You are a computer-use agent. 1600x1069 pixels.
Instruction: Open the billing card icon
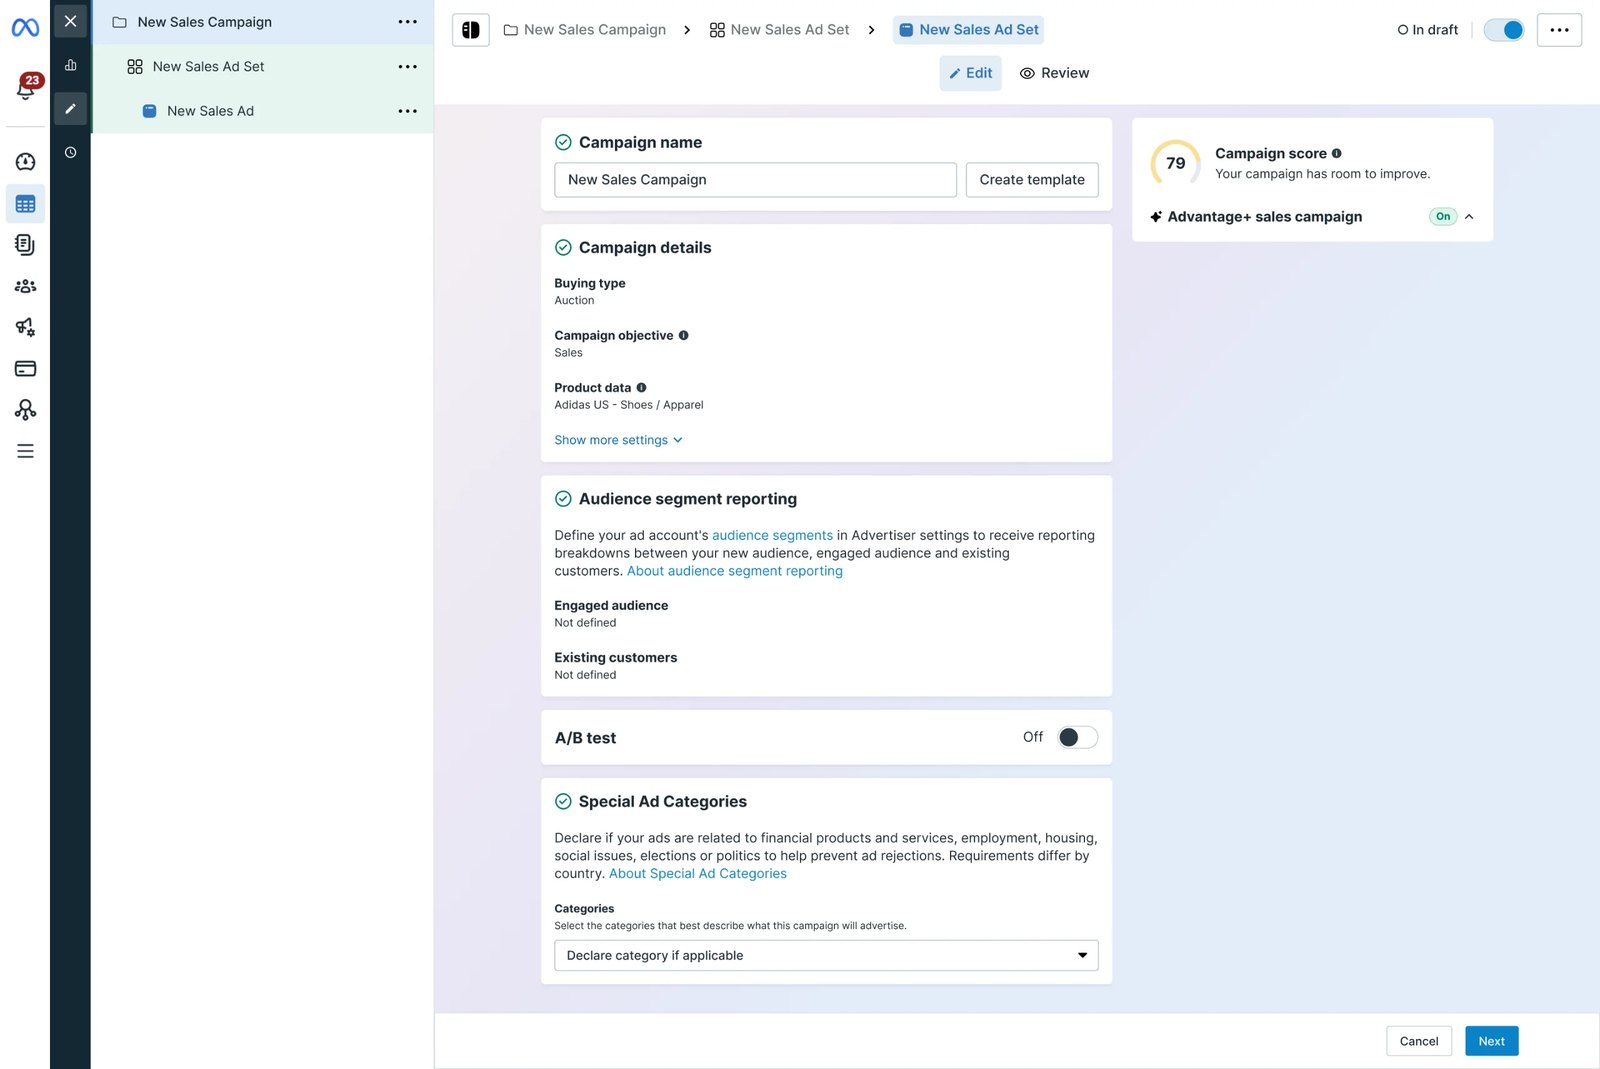point(25,369)
